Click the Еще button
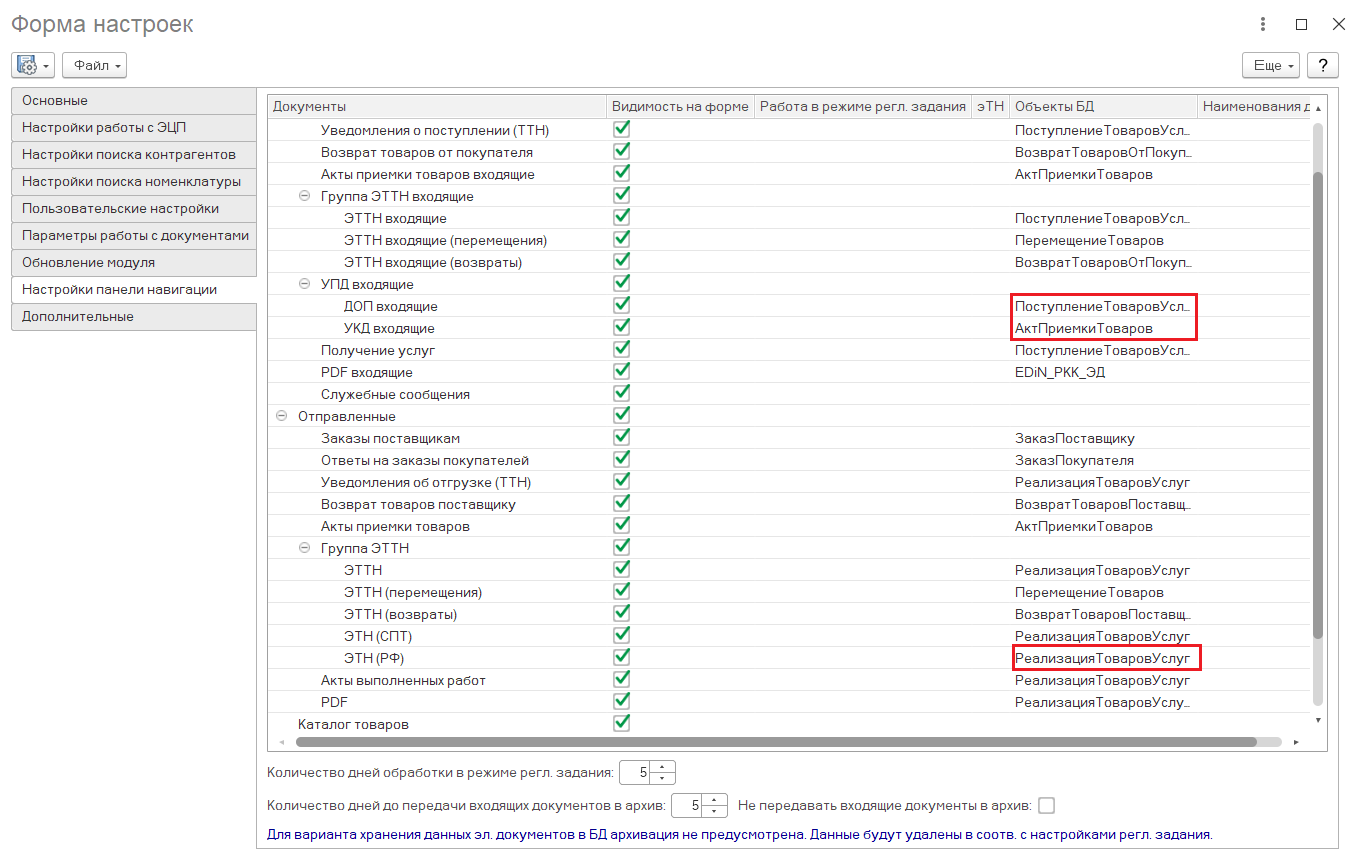 pyautogui.click(x=1270, y=65)
